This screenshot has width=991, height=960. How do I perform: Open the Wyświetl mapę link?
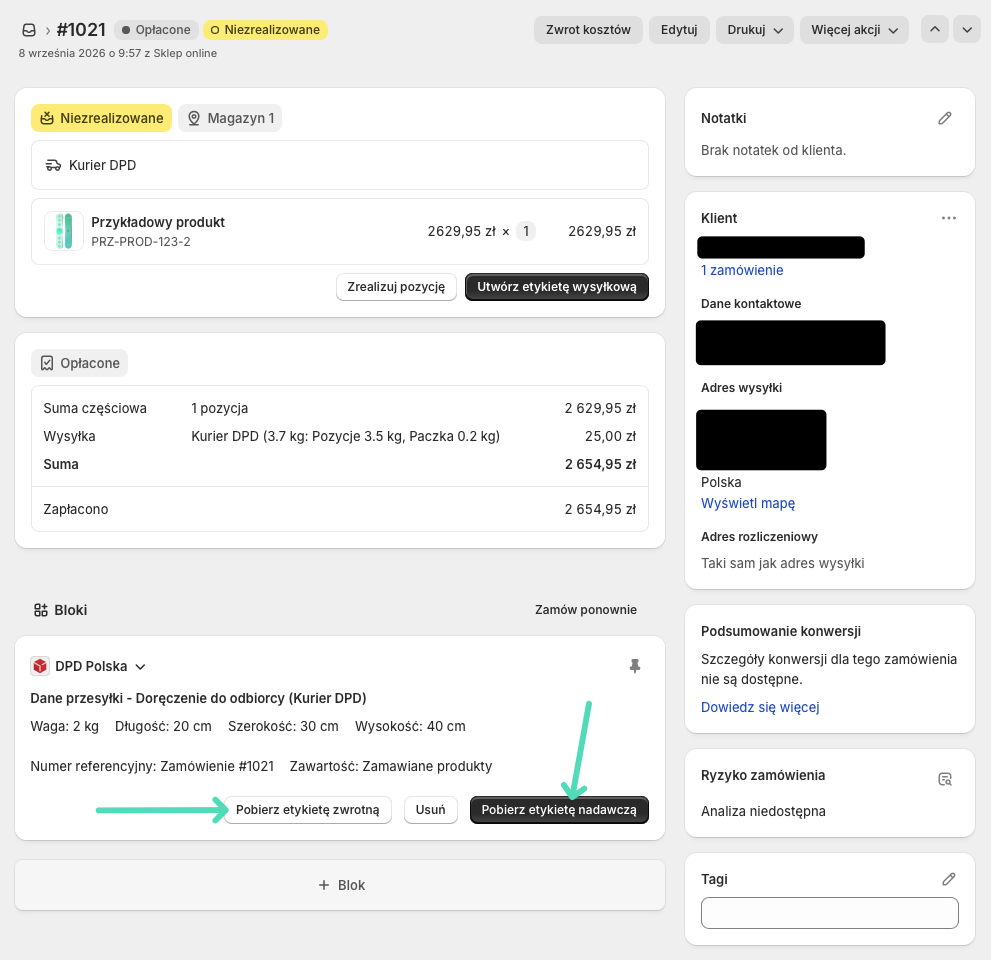click(748, 503)
